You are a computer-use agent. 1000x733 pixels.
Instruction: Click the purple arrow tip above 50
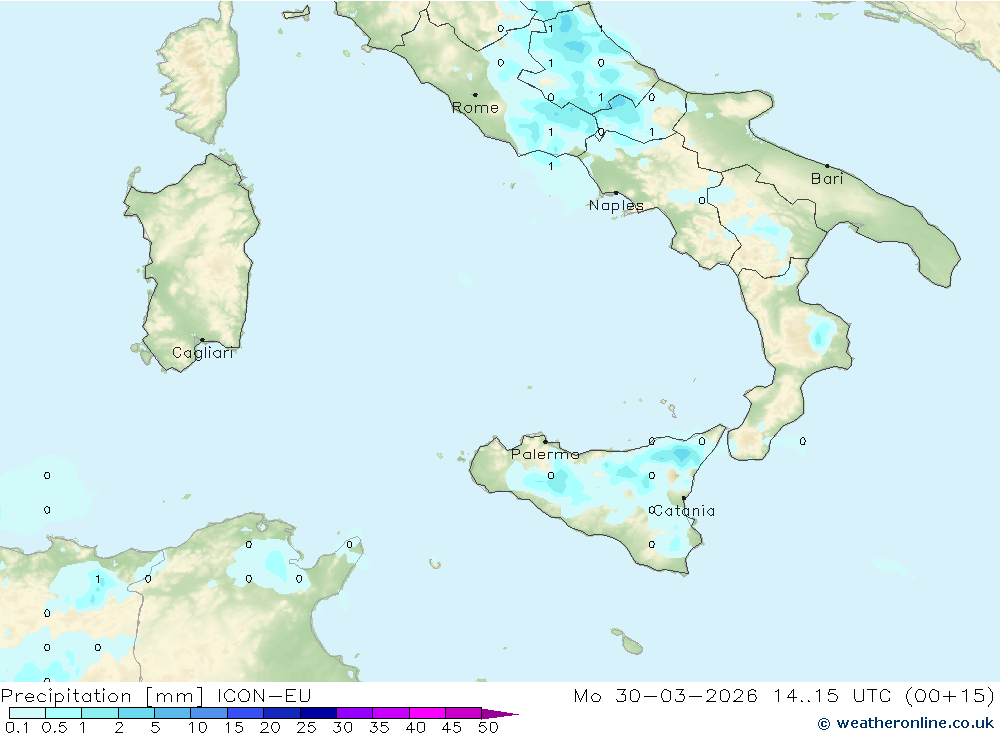point(499,714)
